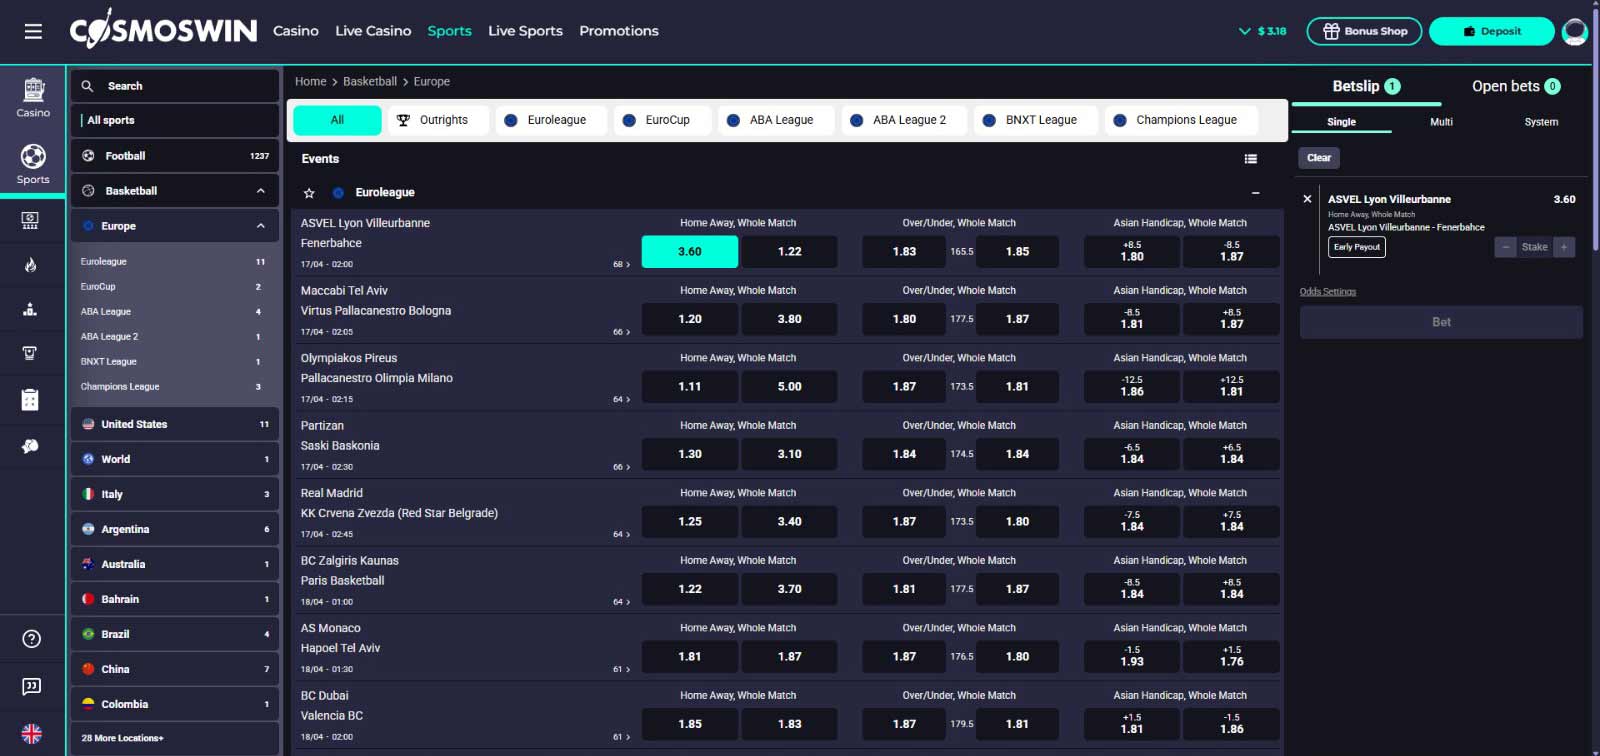The width and height of the screenshot is (1600, 756).
Task: Show 28 More Locations
Action: pyautogui.click(x=175, y=738)
